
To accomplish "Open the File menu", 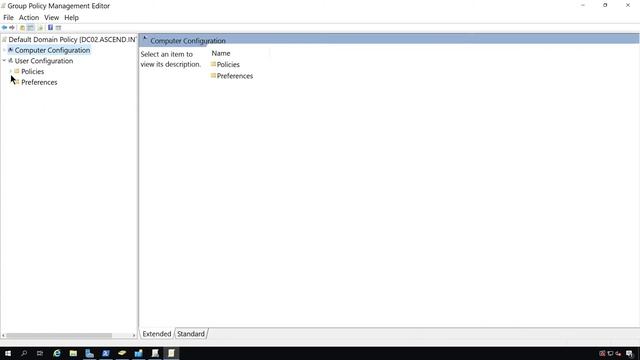I will pyautogui.click(x=8, y=18).
